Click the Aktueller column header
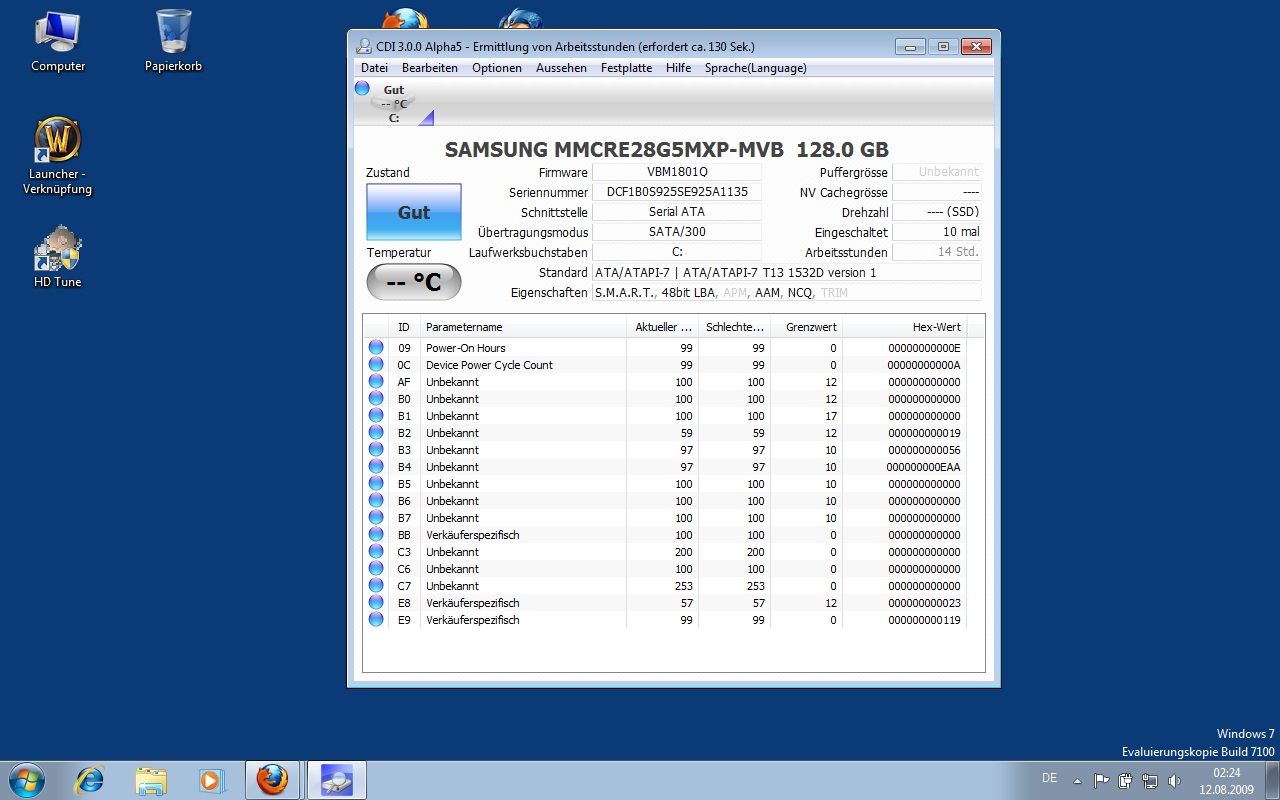Viewport: 1280px width, 800px height. click(663, 327)
